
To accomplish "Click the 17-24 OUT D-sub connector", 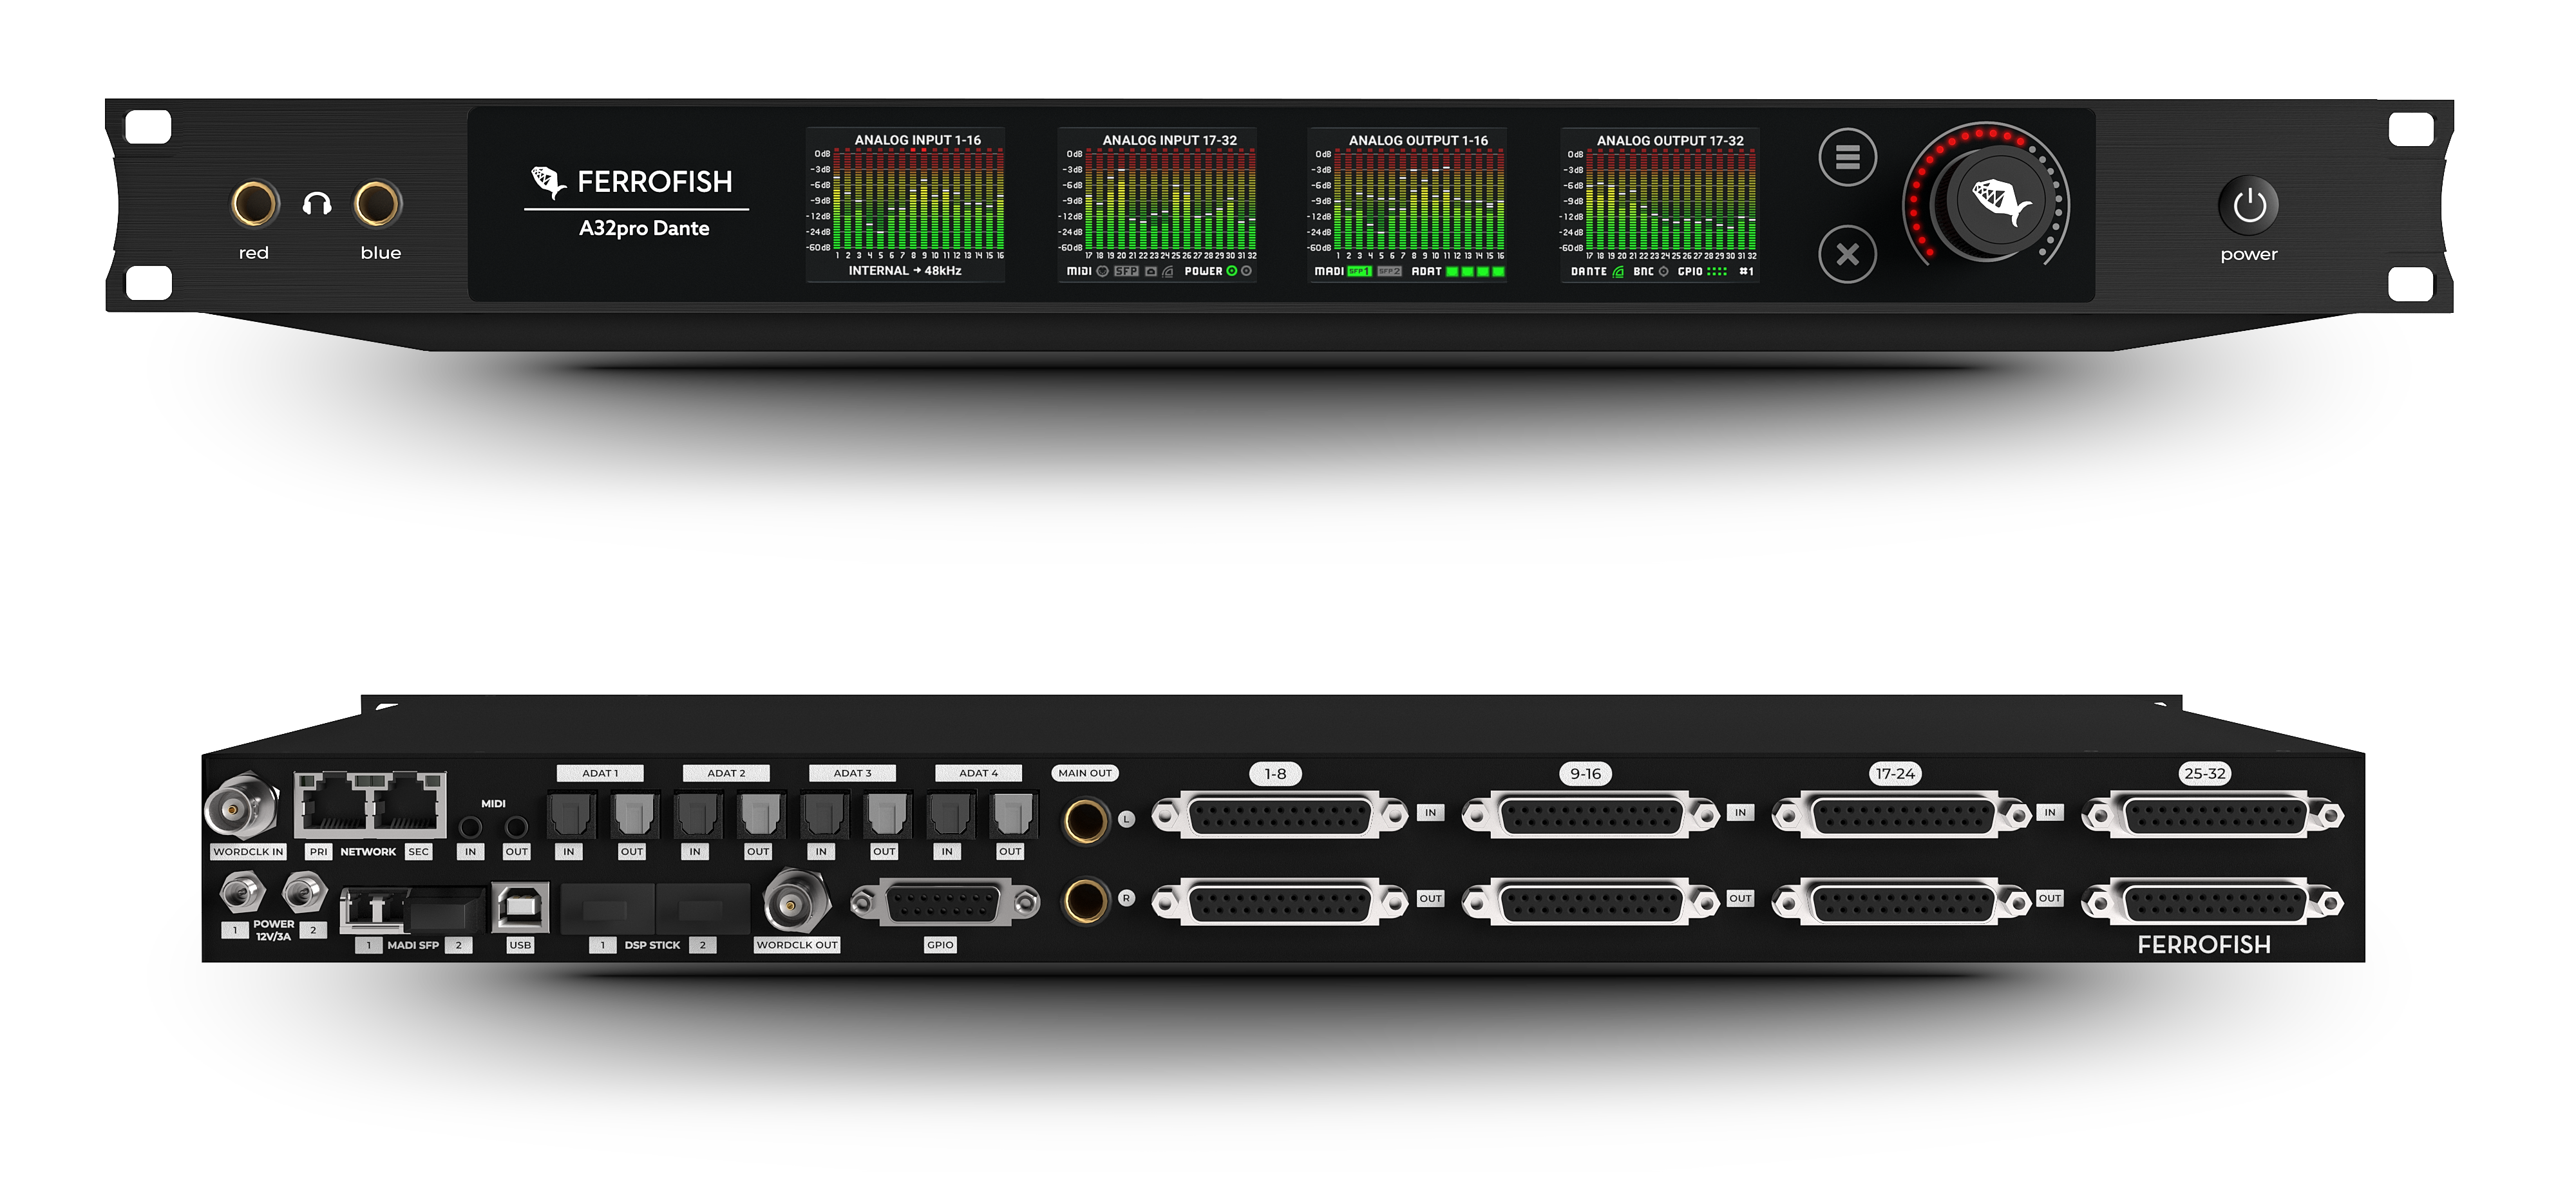I will tap(1900, 903).
